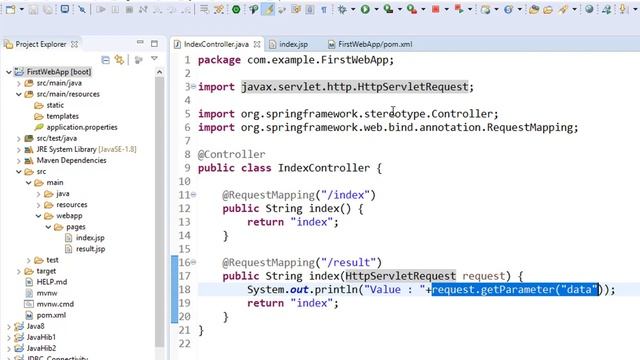Switch to the Project Explorer tab
The height and width of the screenshot is (360, 640).
click(40, 44)
